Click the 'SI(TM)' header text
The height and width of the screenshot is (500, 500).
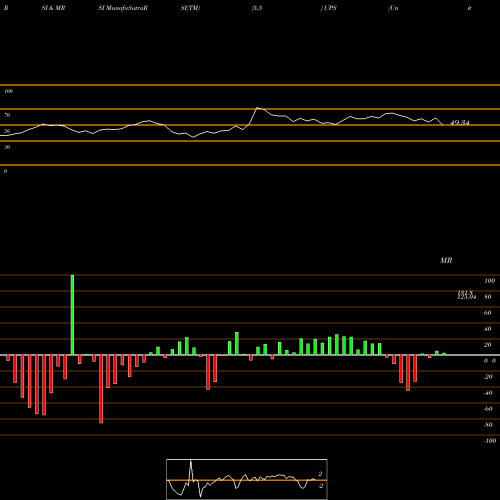click(190, 8)
